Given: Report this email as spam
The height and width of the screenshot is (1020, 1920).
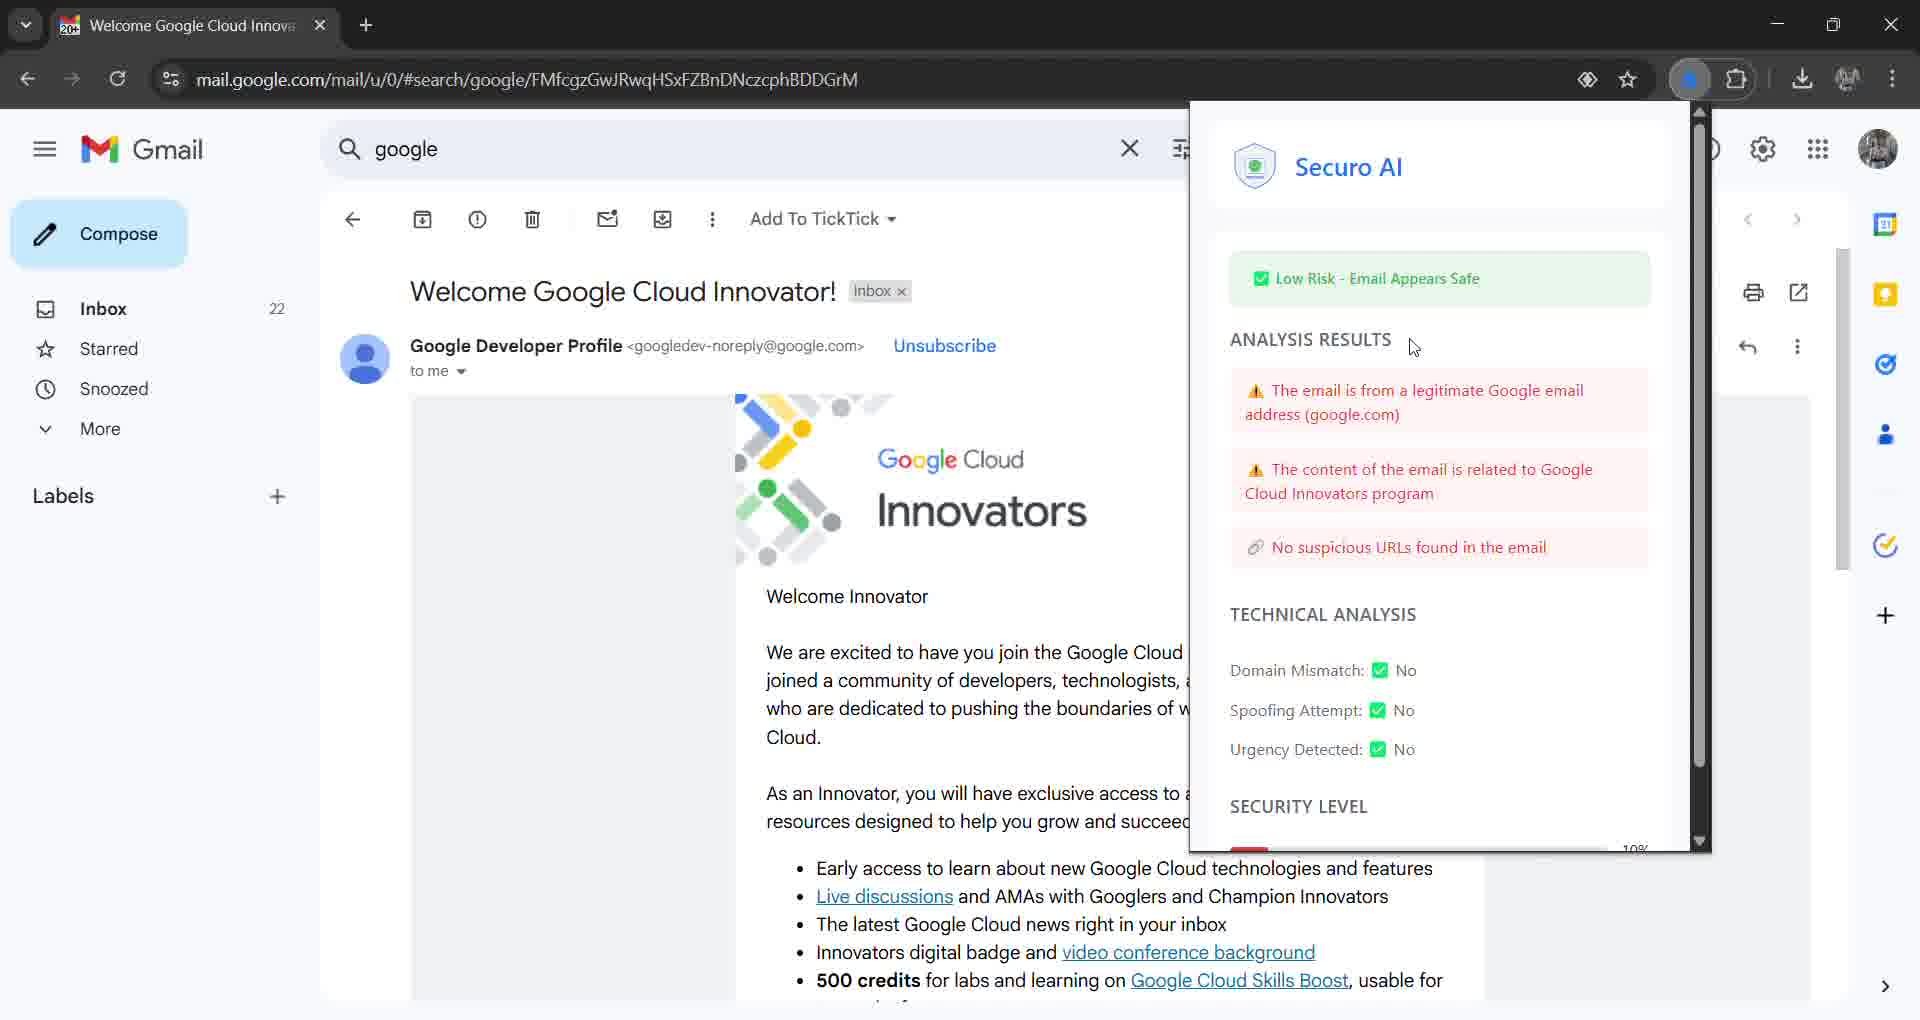Looking at the screenshot, I should [478, 220].
